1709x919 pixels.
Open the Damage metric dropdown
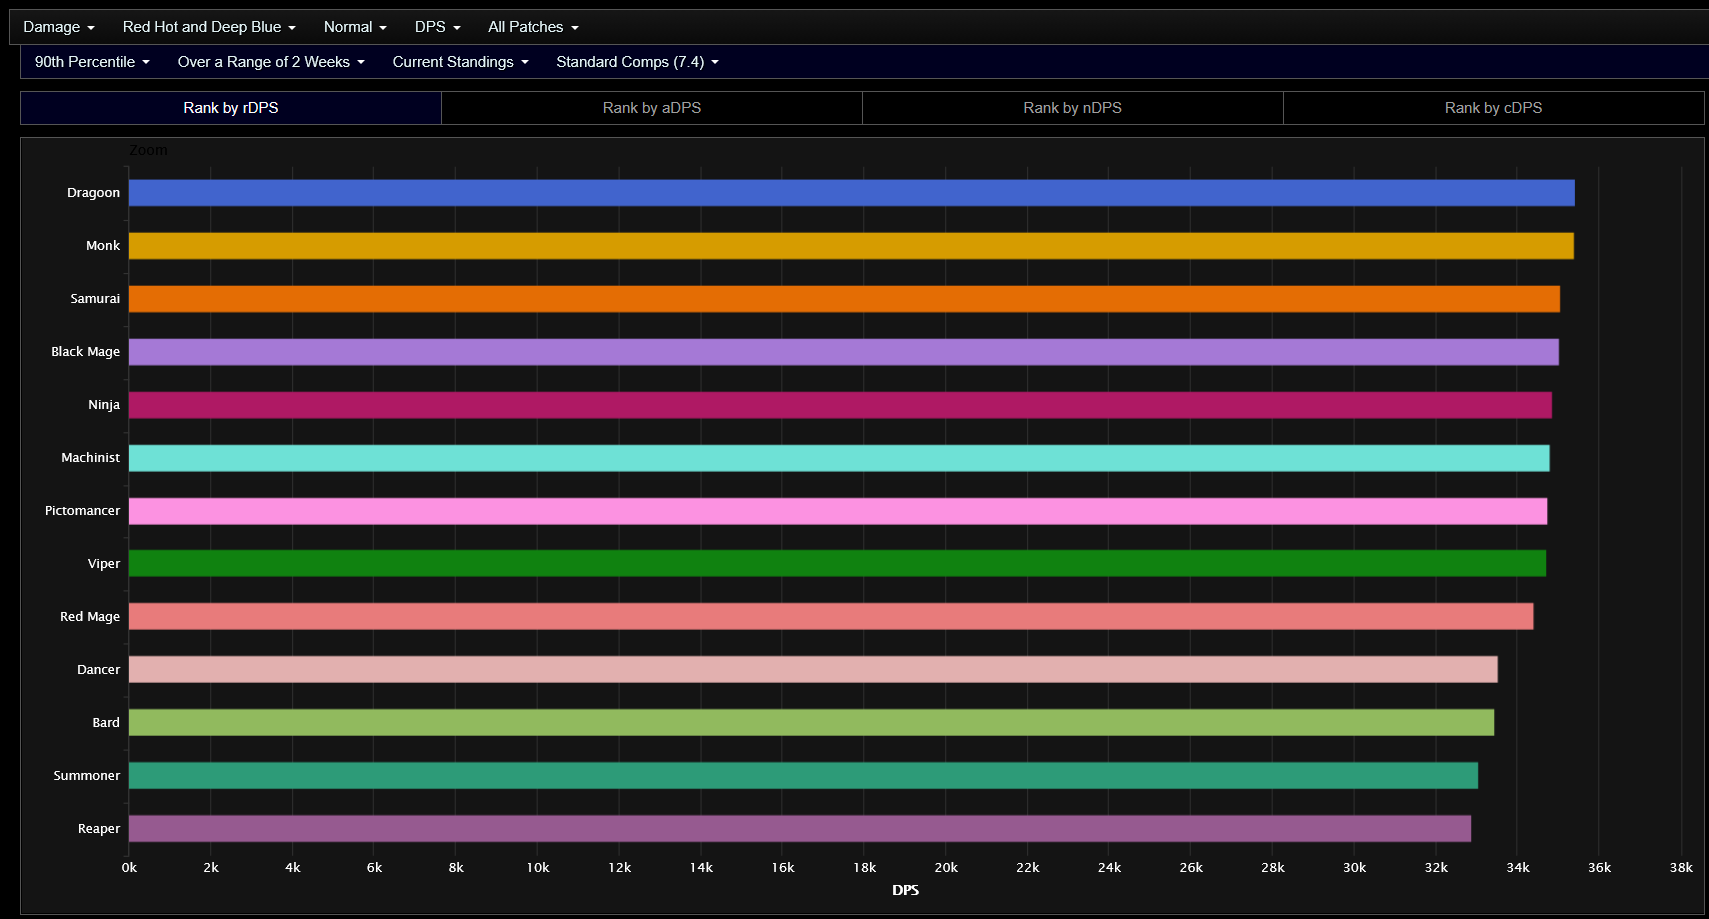59,27
